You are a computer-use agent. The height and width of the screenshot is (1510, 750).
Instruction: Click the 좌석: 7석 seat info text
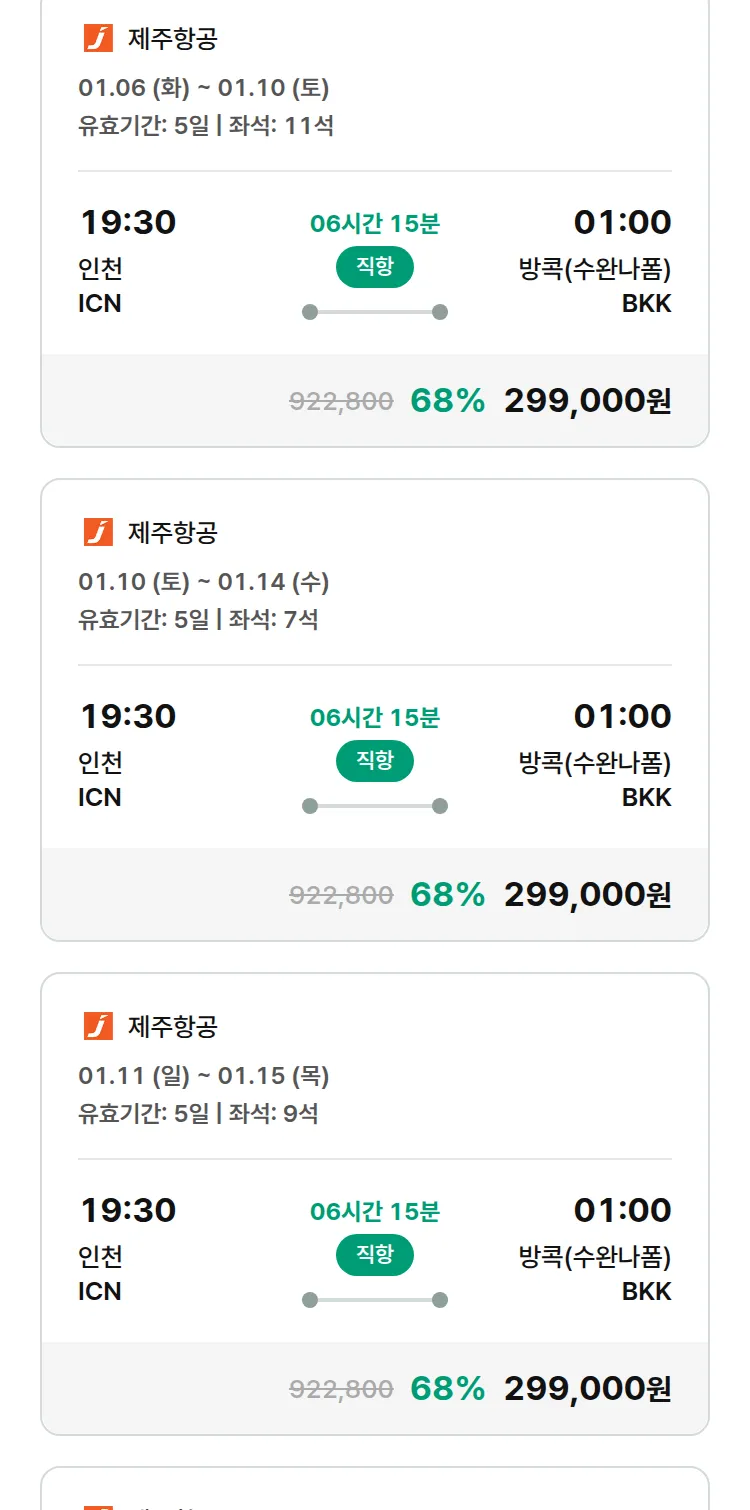click(x=273, y=620)
